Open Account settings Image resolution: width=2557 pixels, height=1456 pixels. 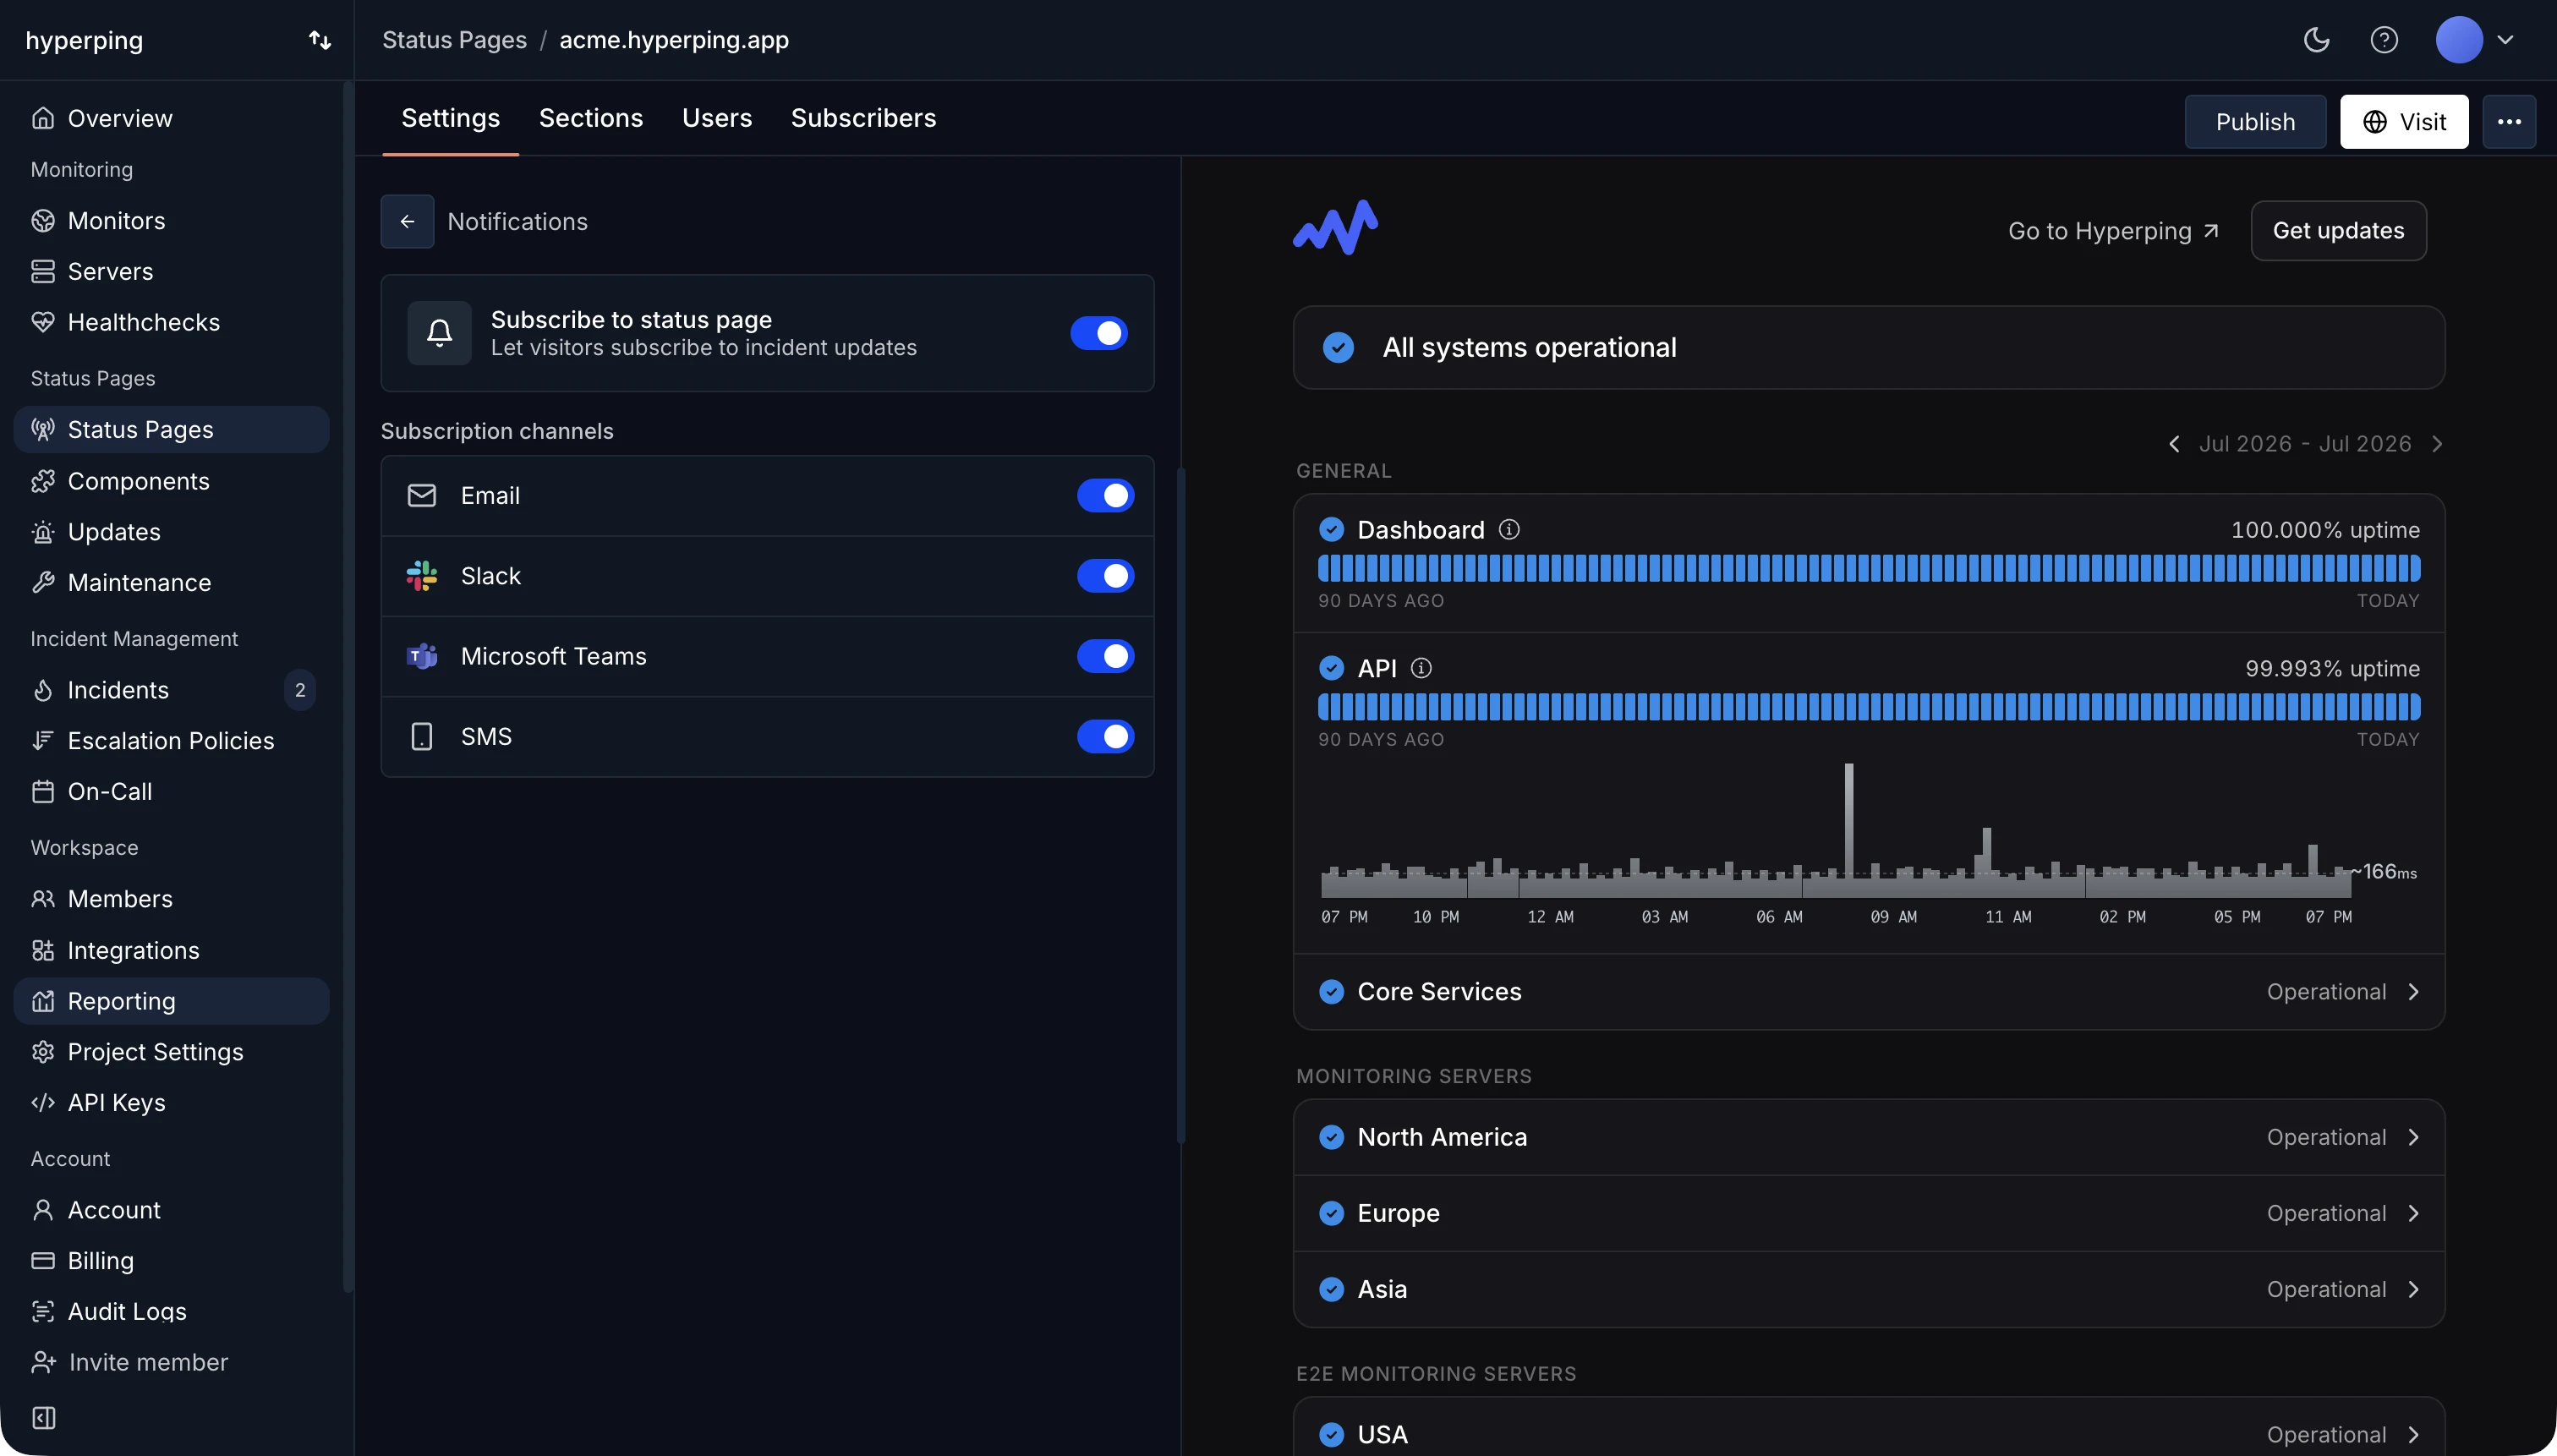pos(171,1210)
